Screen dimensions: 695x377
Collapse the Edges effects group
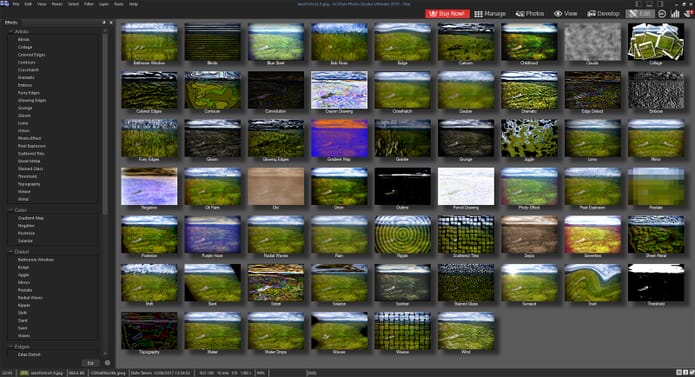11,346
